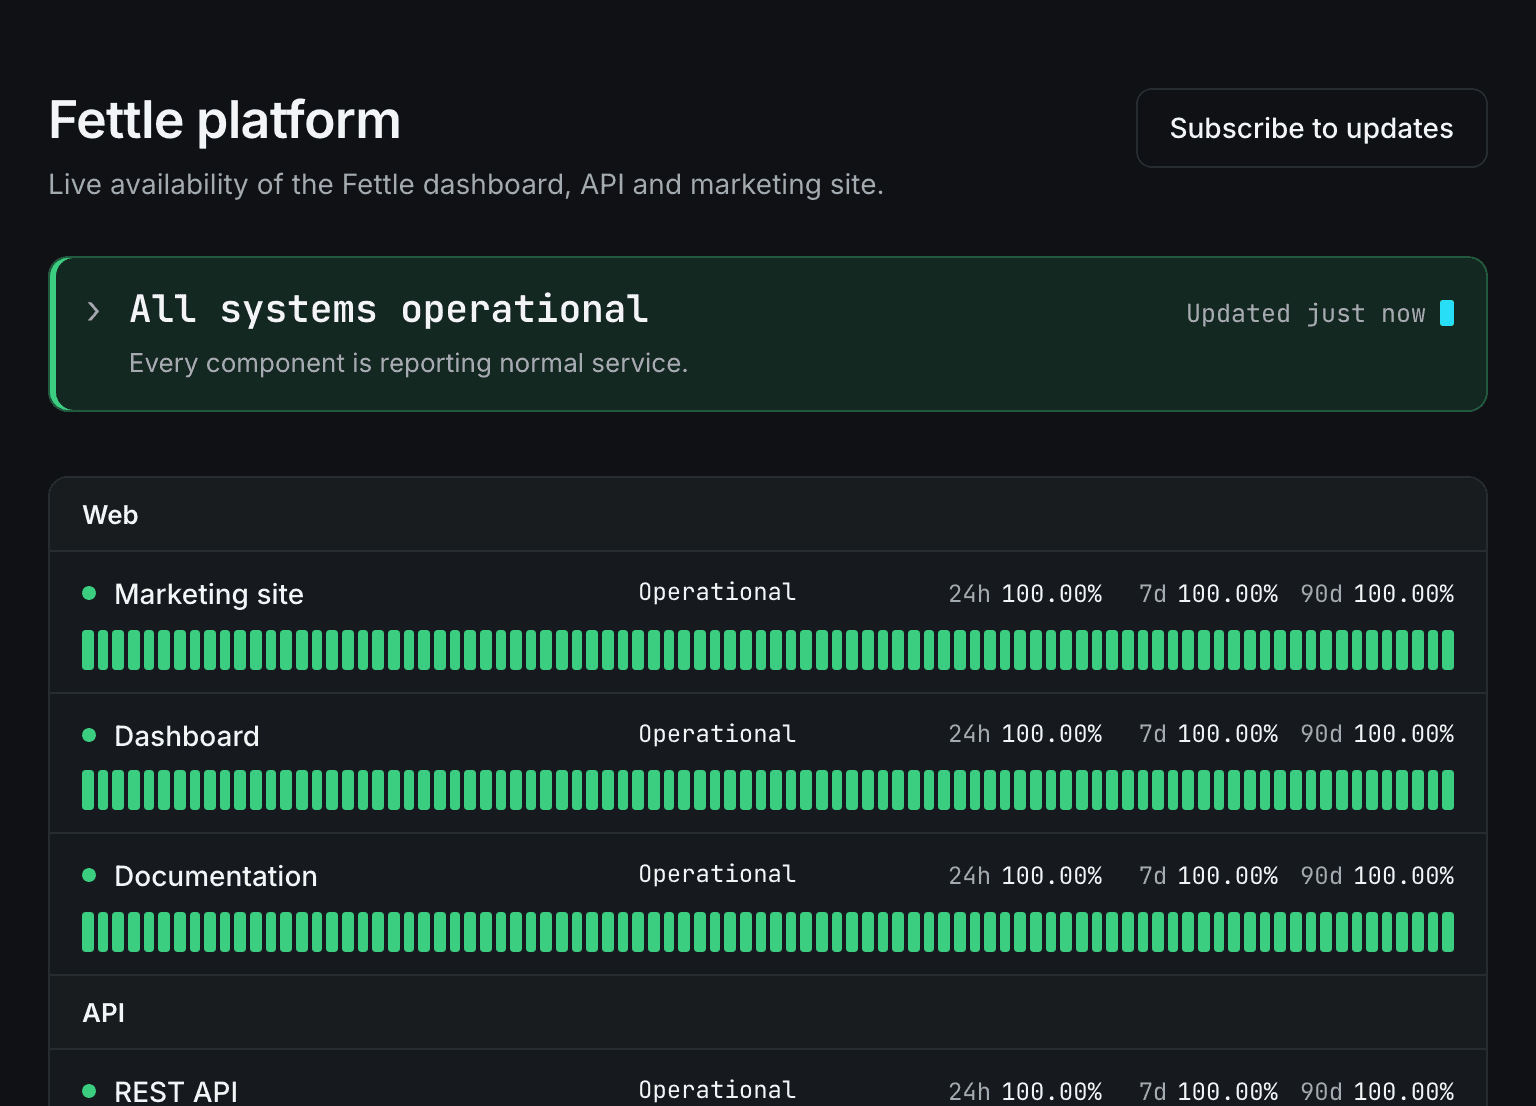Click the Dashboard uptime history bar
The image size is (1536, 1106).
tap(768, 790)
